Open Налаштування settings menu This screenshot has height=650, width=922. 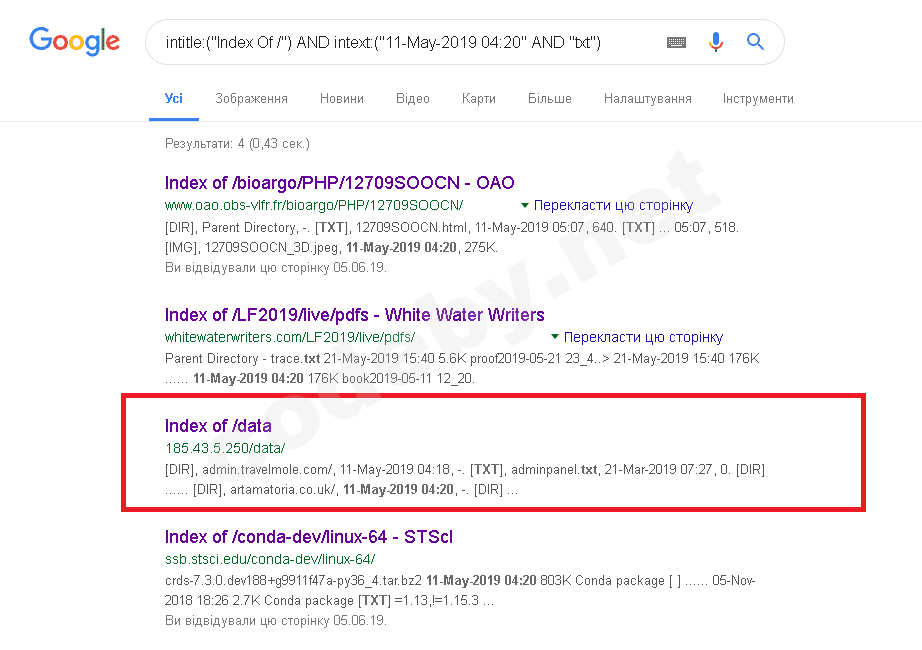[x=648, y=99]
